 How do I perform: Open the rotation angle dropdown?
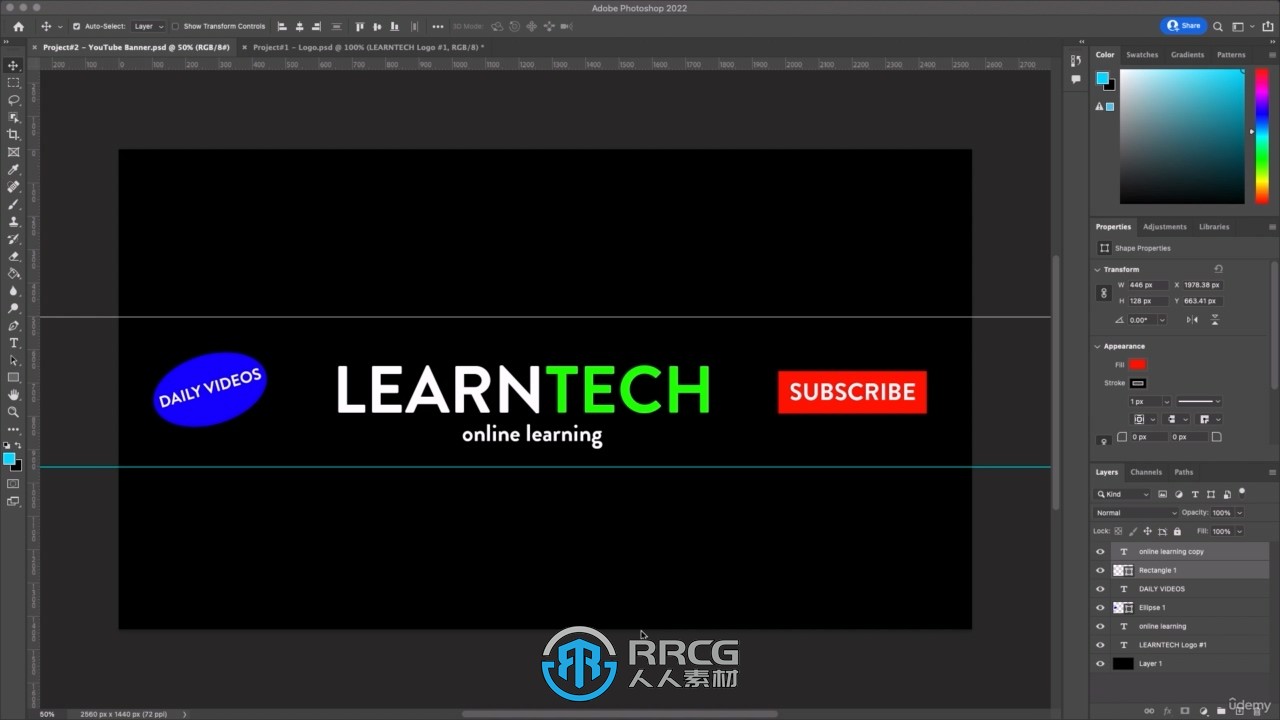(1161, 320)
